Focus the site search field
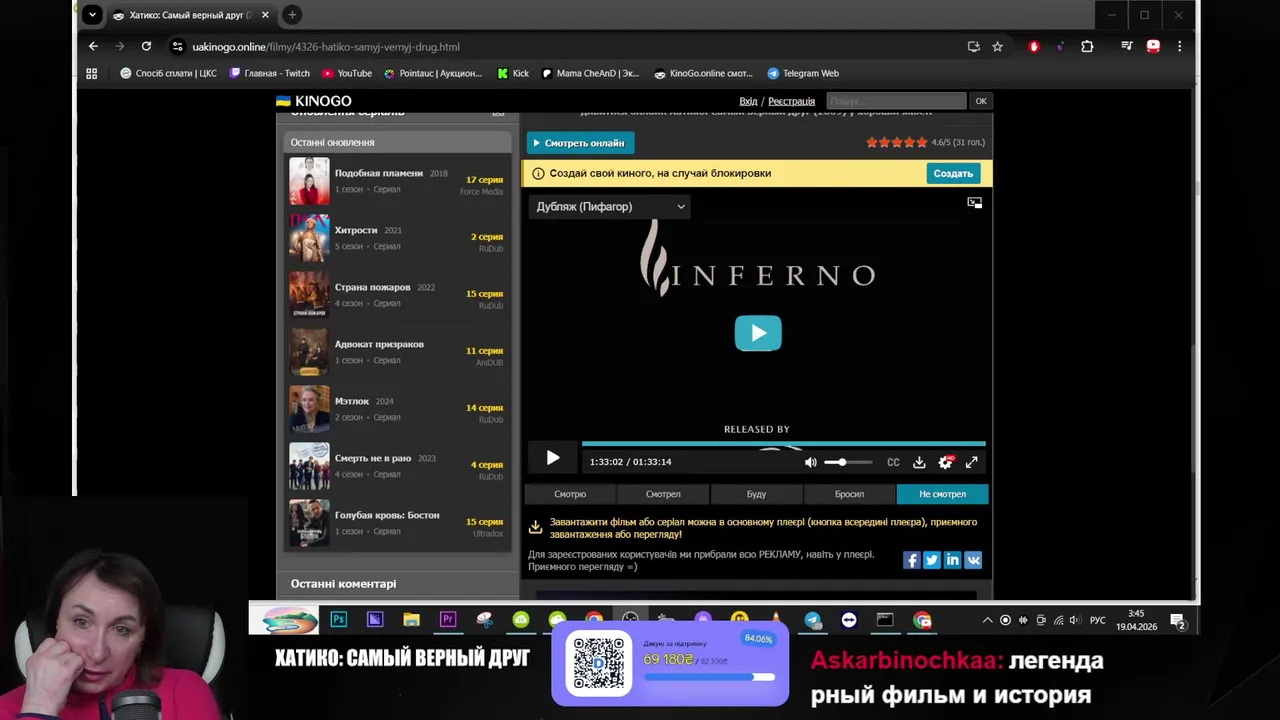The width and height of the screenshot is (1280, 720). click(x=896, y=101)
